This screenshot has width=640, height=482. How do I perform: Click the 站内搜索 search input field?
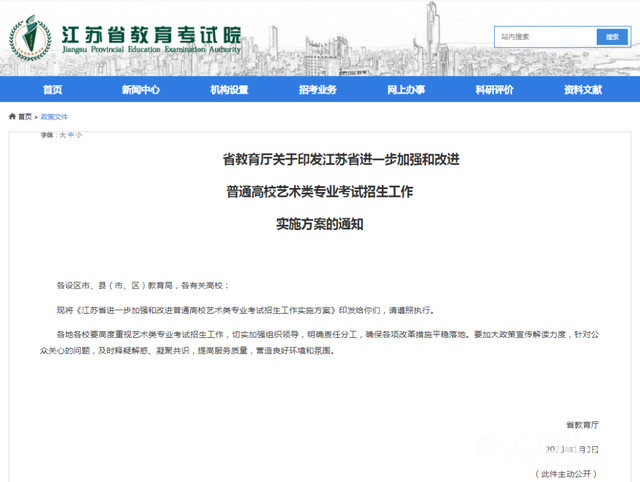click(x=545, y=37)
